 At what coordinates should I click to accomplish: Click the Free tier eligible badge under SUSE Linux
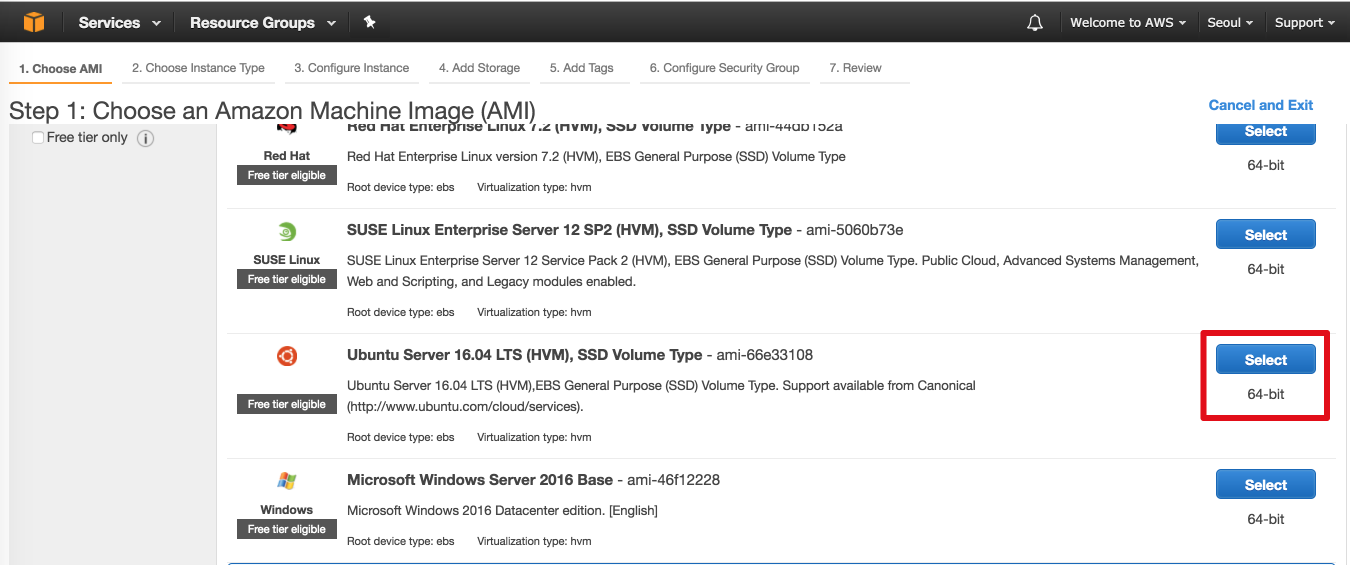point(287,279)
